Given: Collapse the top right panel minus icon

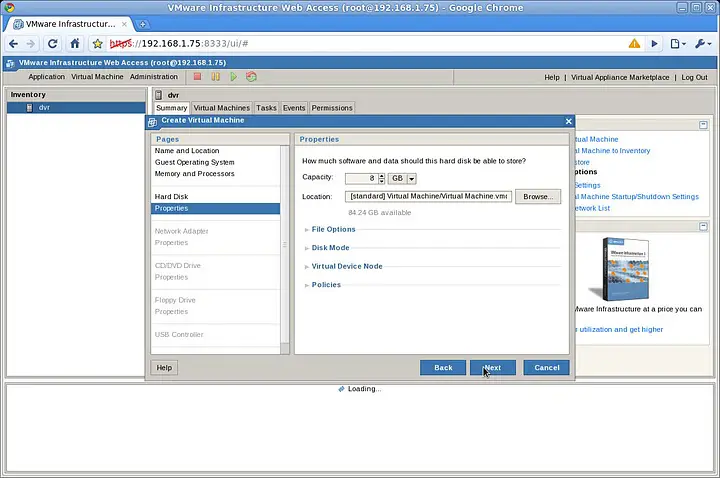Looking at the screenshot, I should pyautogui.click(x=703, y=125).
